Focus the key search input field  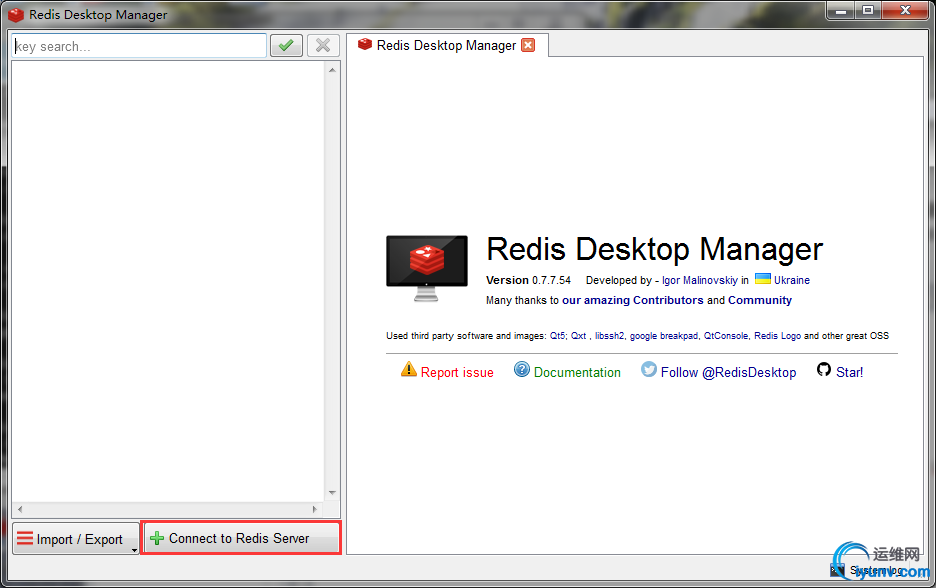coord(138,46)
